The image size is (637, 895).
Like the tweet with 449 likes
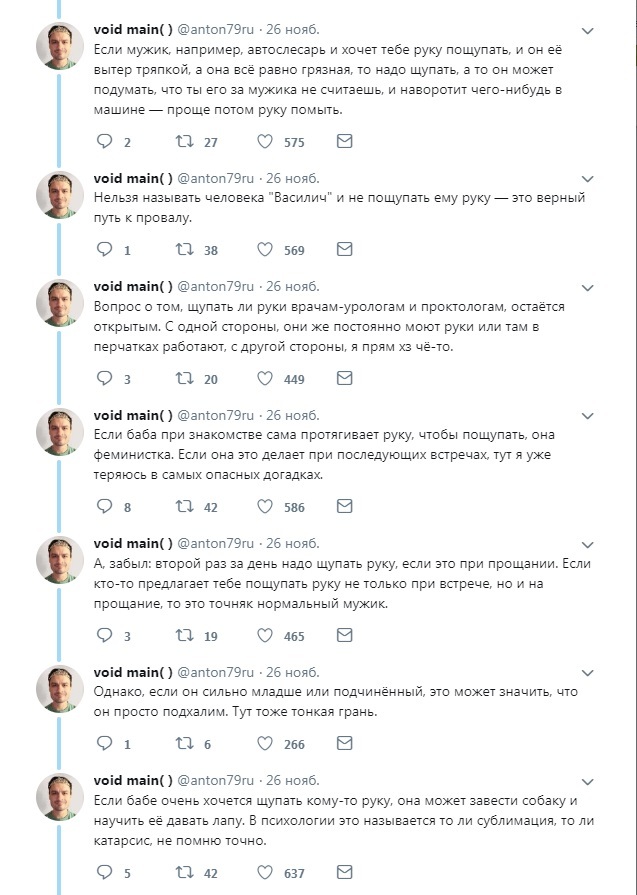pos(265,379)
